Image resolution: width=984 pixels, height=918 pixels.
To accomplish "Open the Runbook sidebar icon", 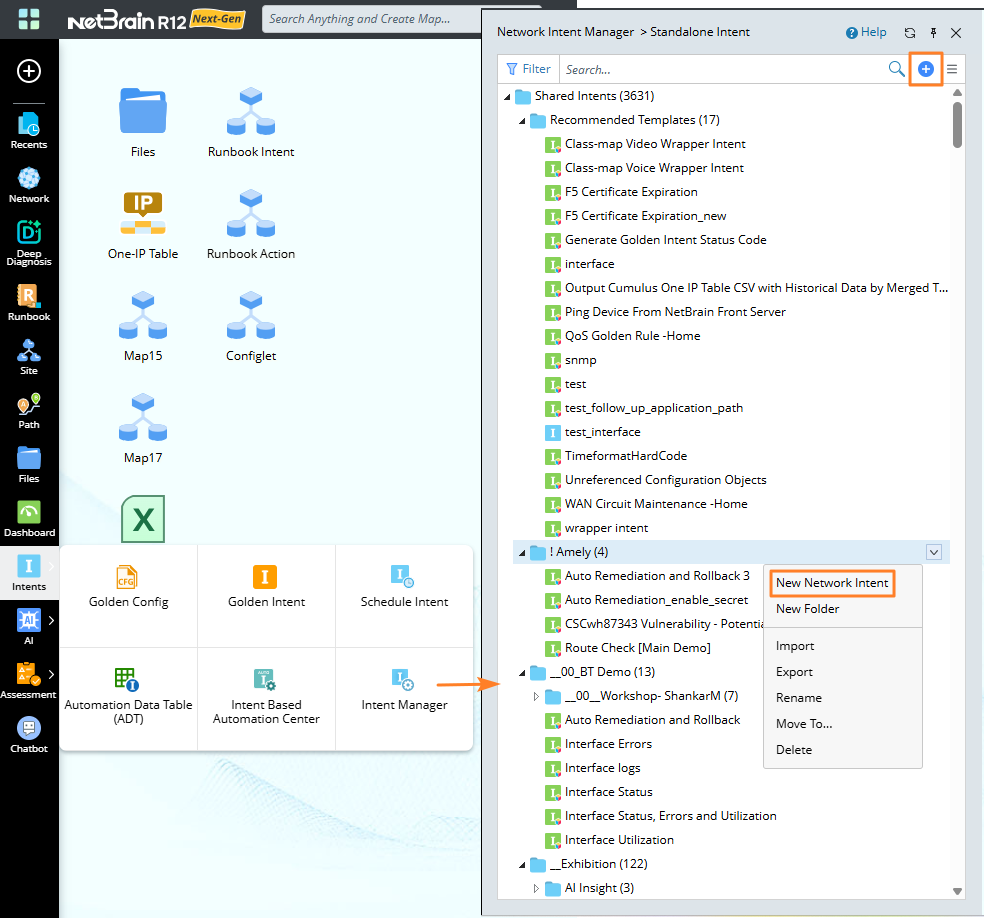I will [29, 302].
